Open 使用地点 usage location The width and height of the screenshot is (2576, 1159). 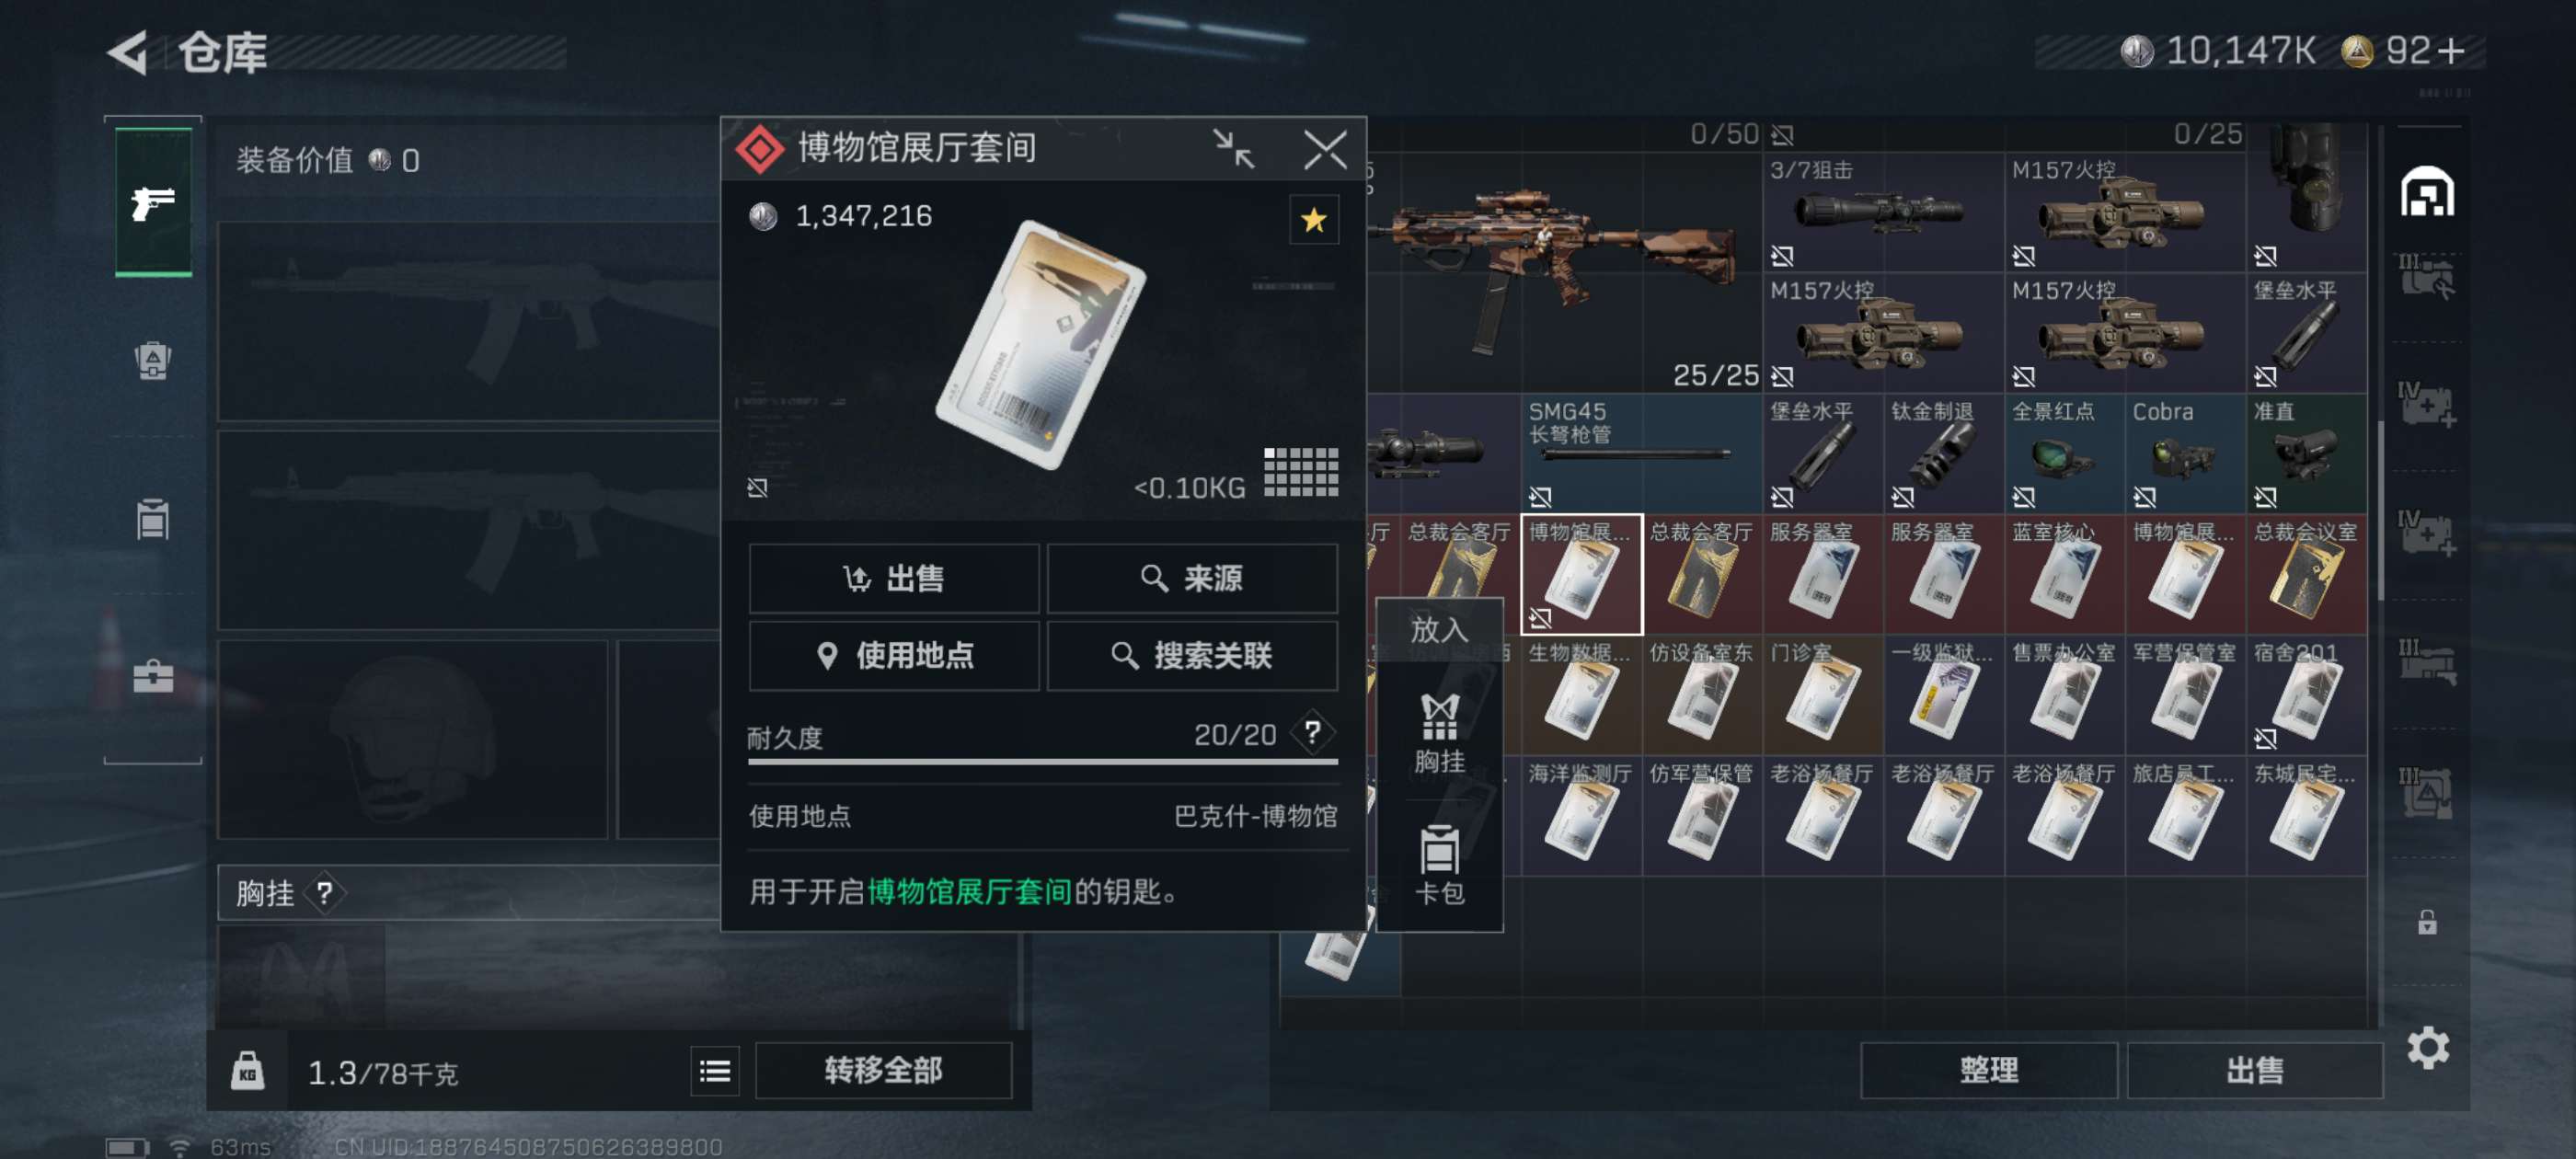point(894,655)
